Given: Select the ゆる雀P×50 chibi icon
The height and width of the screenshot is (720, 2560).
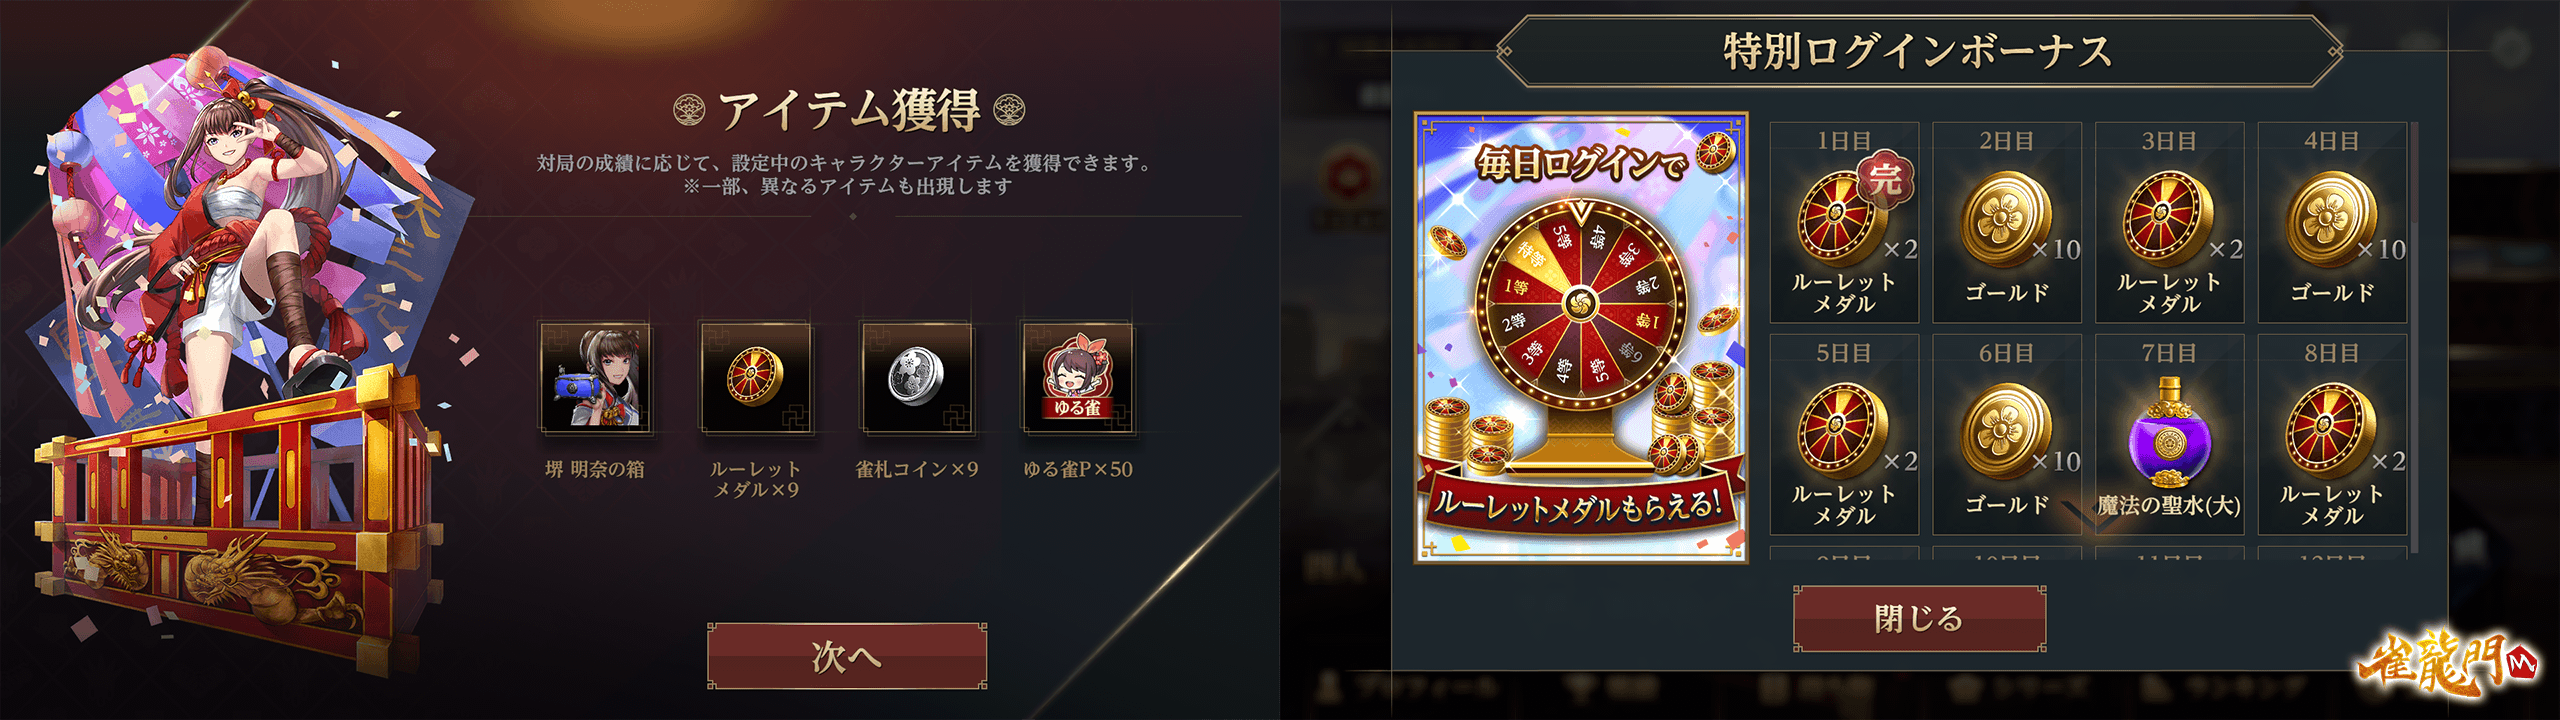Looking at the screenshot, I should pyautogui.click(x=1077, y=377).
